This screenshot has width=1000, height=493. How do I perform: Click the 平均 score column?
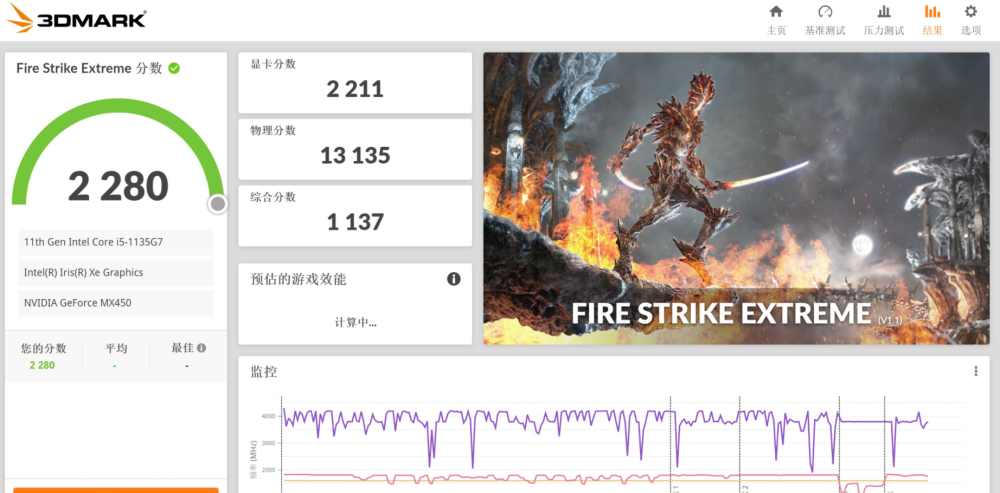tap(115, 356)
